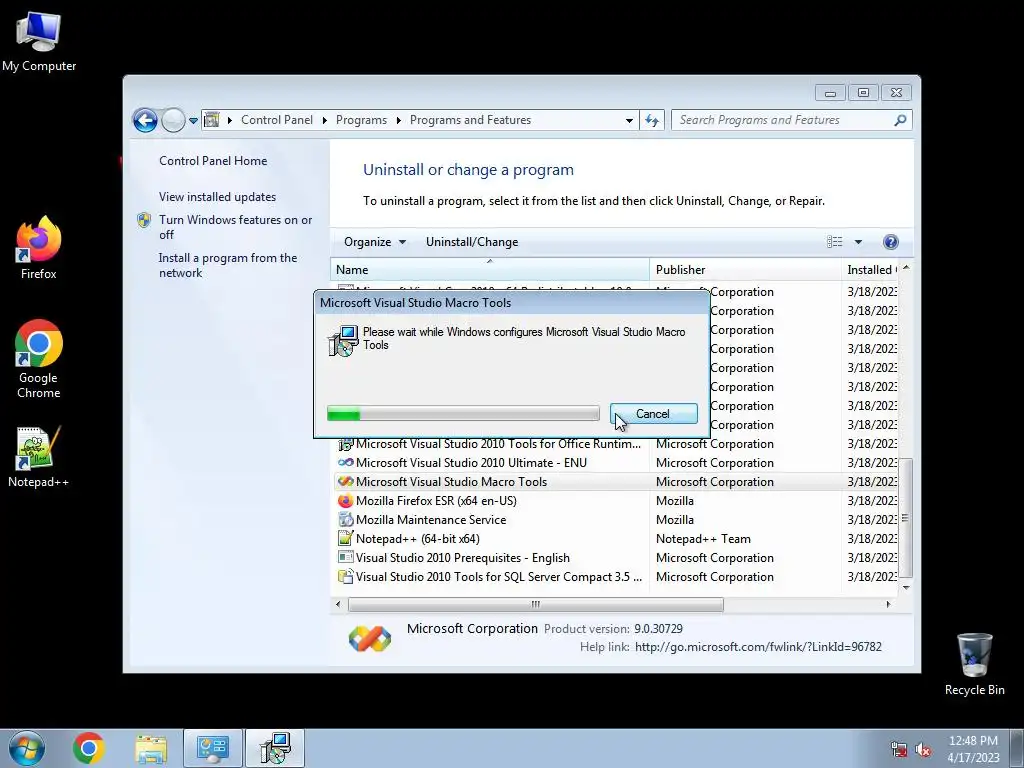The width and height of the screenshot is (1024, 768).
Task: Click the Windows Start orb
Action: (x=27, y=748)
